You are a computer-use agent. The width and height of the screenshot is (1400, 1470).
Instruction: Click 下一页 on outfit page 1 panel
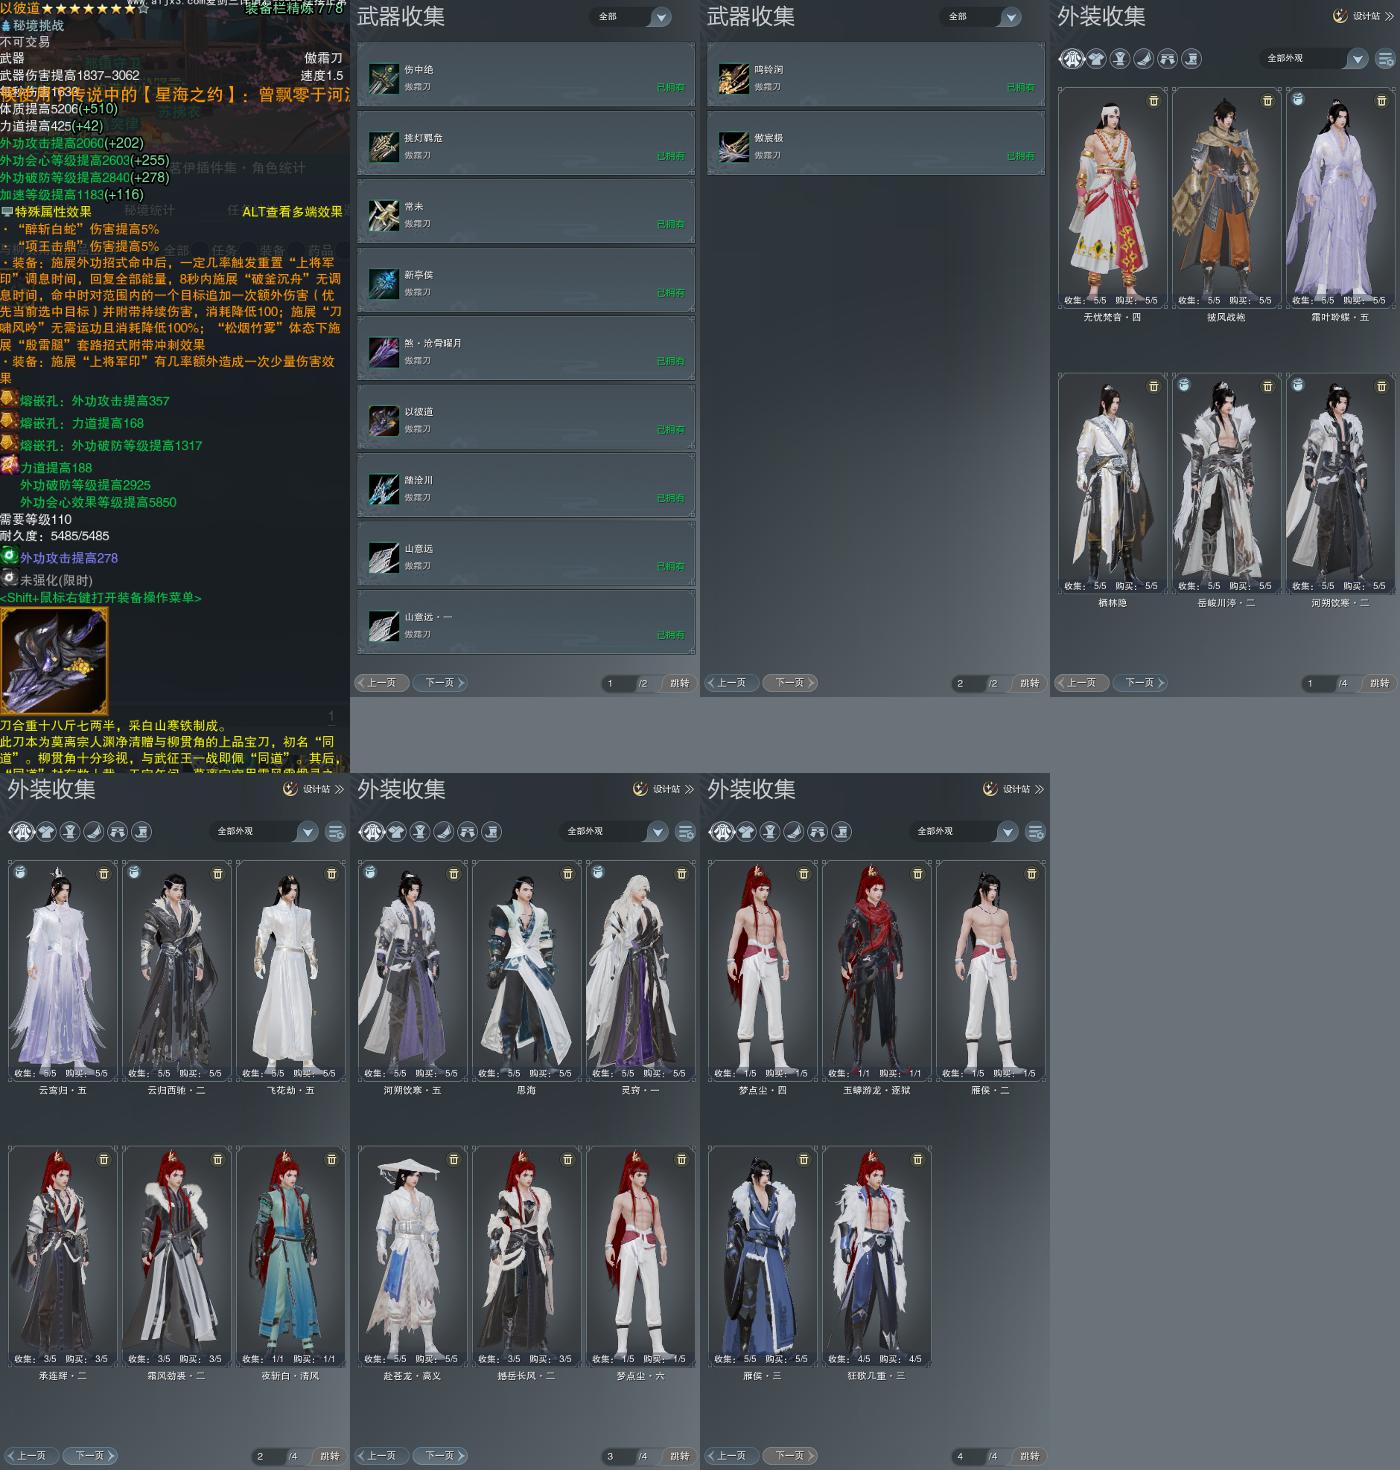point(1140,683)
